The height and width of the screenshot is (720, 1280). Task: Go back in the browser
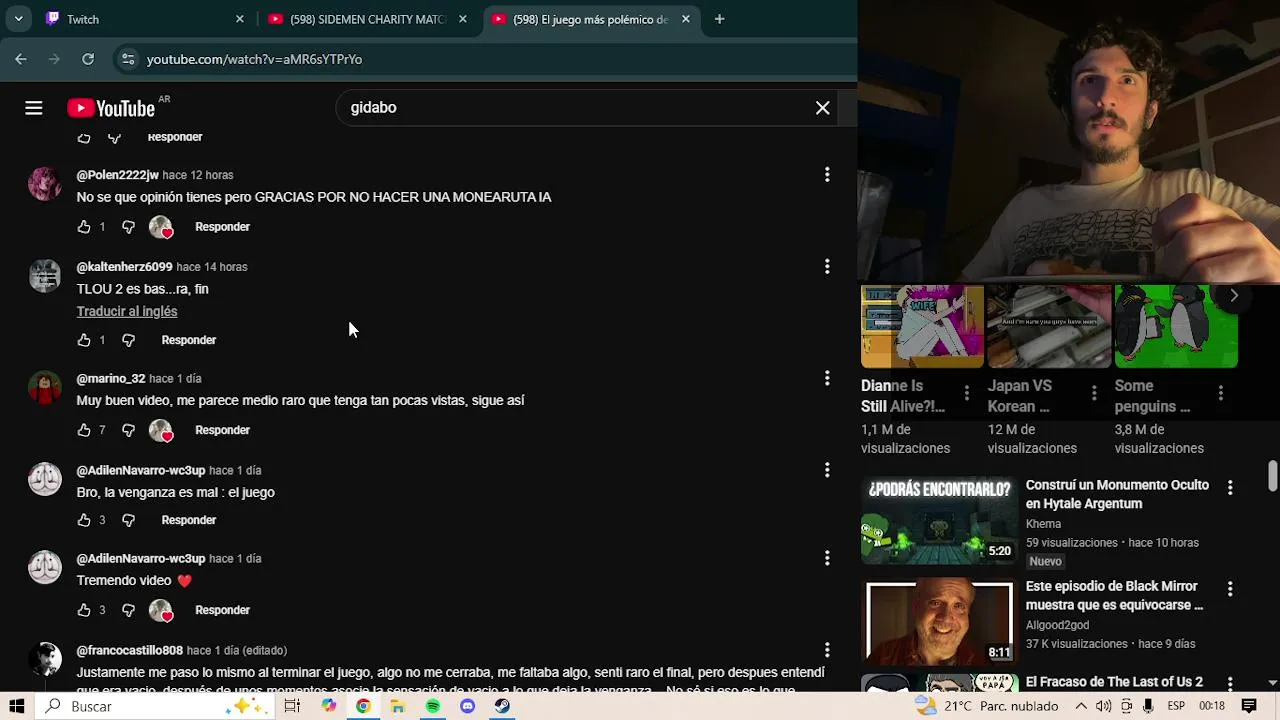tap(21, 59)
